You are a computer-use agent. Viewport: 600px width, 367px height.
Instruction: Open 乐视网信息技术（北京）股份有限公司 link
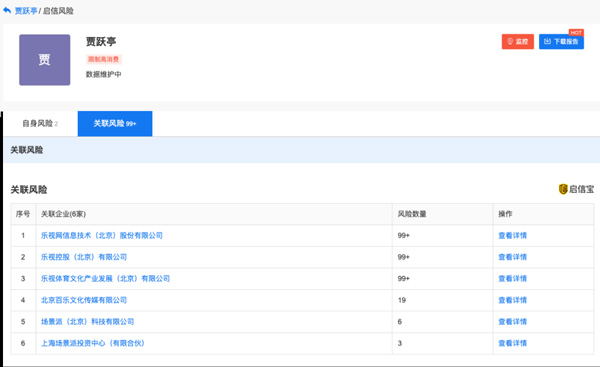click(x=102, y=235)
